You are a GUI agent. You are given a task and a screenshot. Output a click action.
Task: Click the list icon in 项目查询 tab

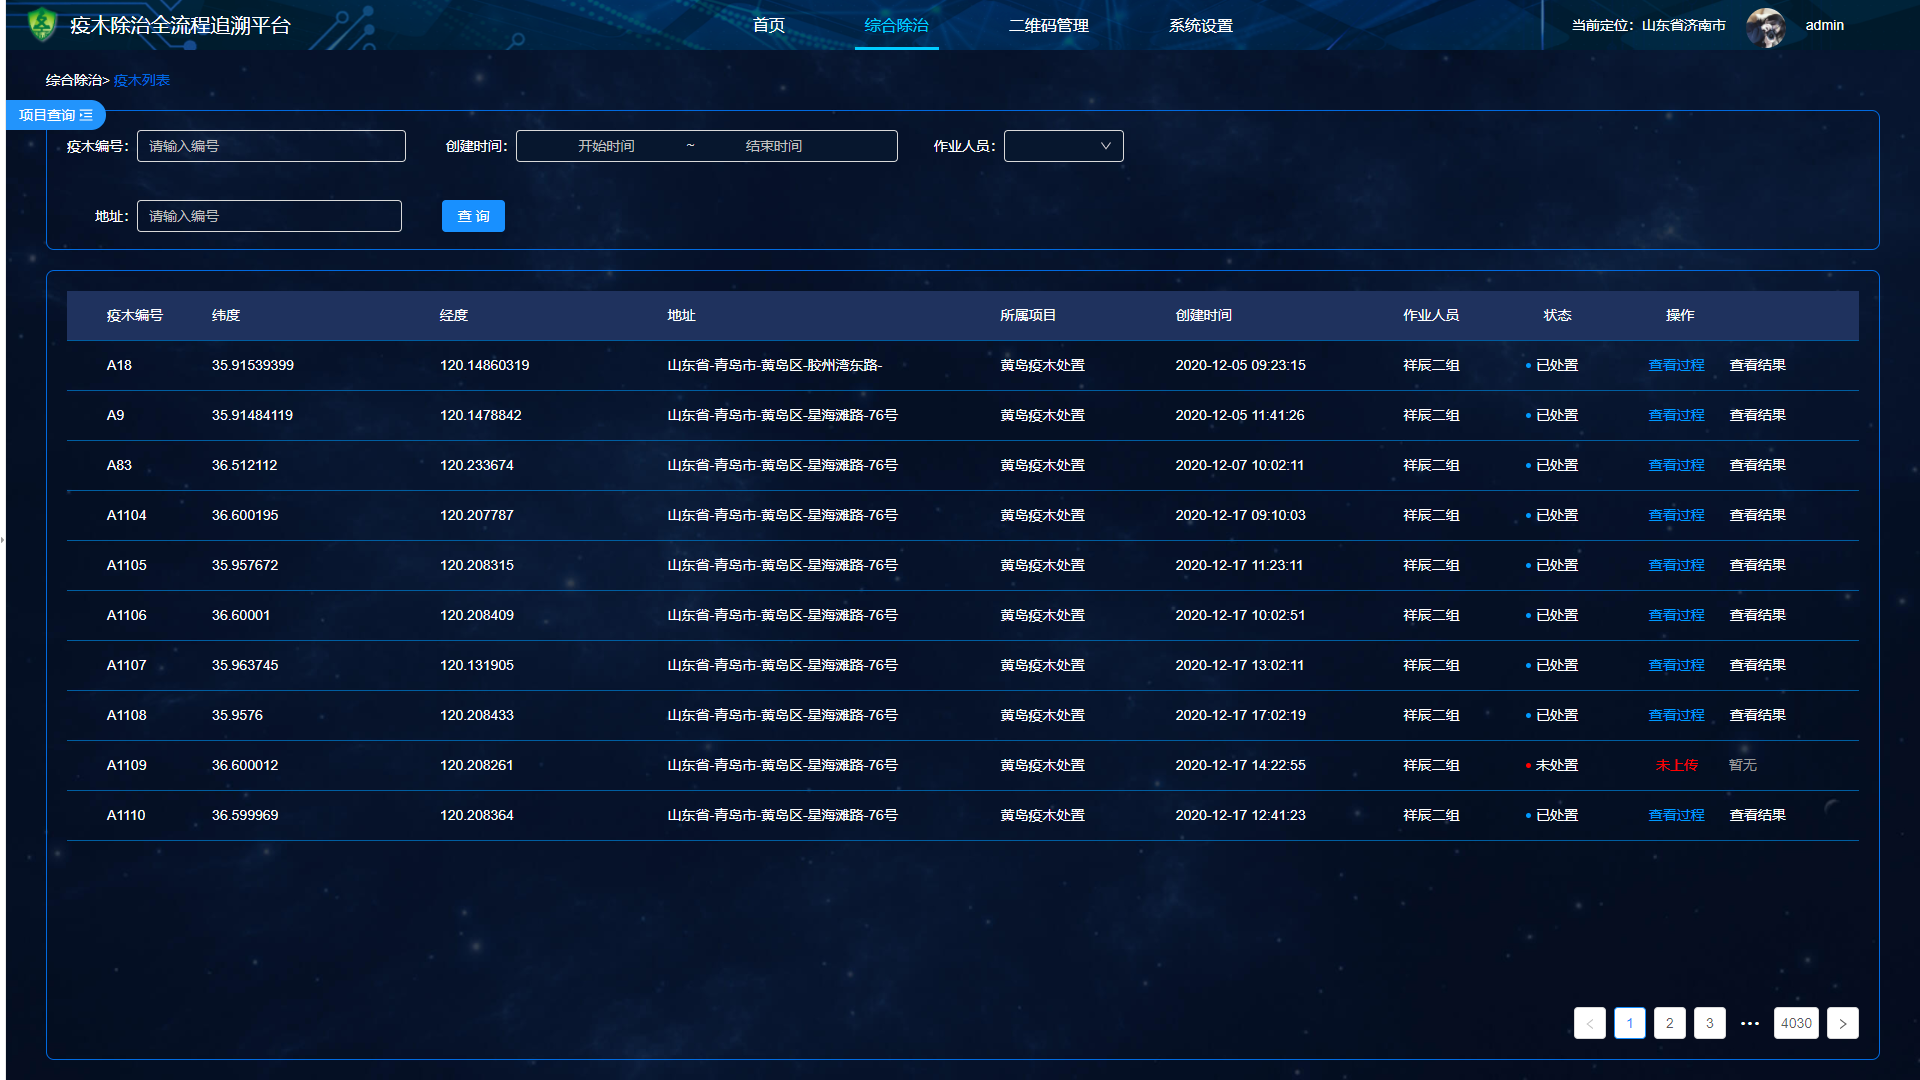coord(87,115)
